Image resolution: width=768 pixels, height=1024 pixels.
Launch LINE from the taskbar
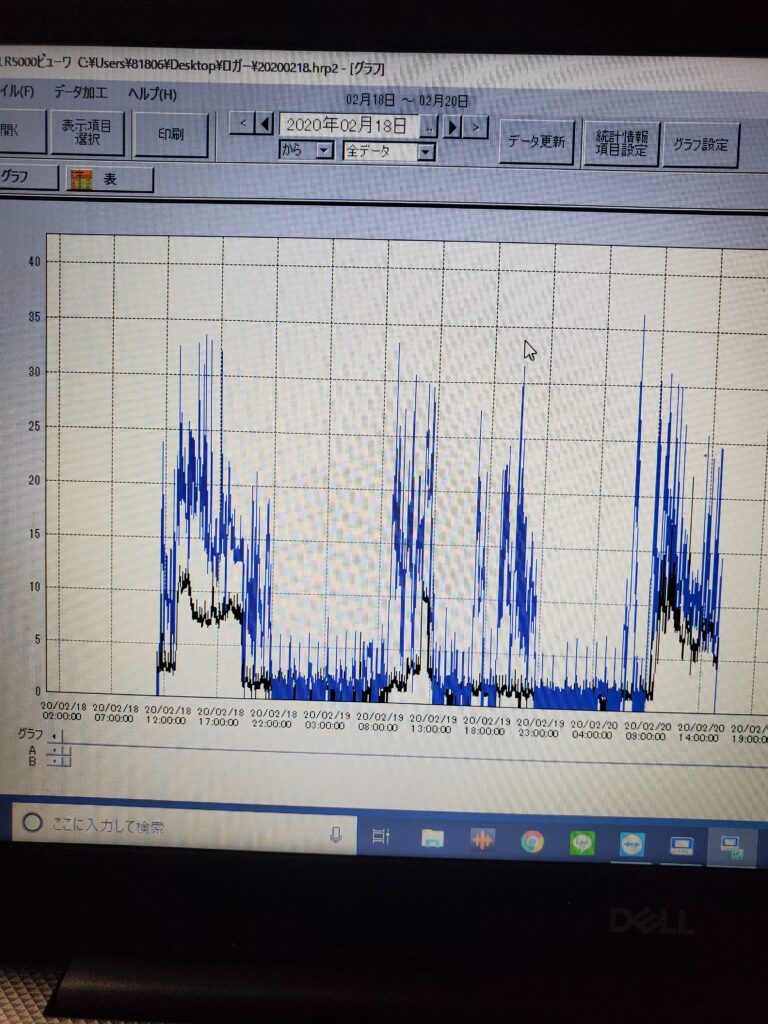pyautogui.click(x=582, y=842)
